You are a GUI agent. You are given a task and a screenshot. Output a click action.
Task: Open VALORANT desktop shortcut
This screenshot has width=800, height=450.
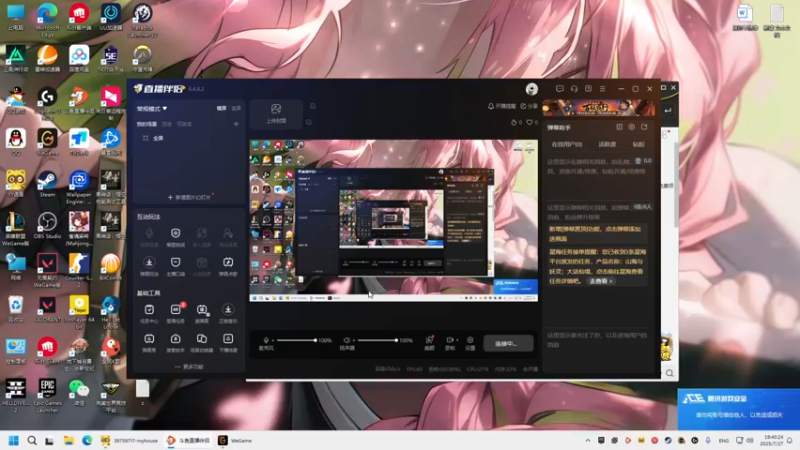point(47,309)
